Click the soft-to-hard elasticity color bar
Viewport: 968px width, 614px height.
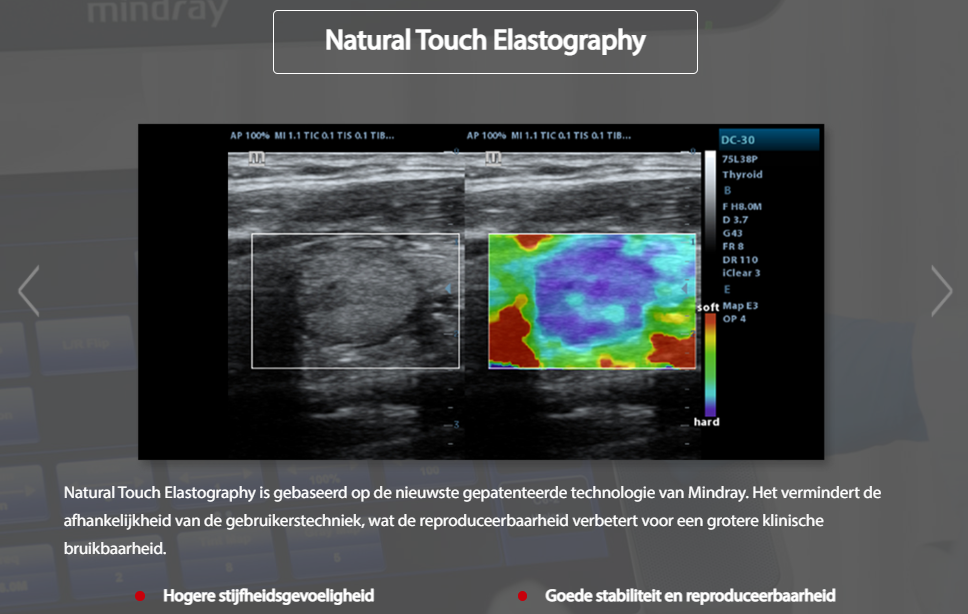[x=710, y=364]
